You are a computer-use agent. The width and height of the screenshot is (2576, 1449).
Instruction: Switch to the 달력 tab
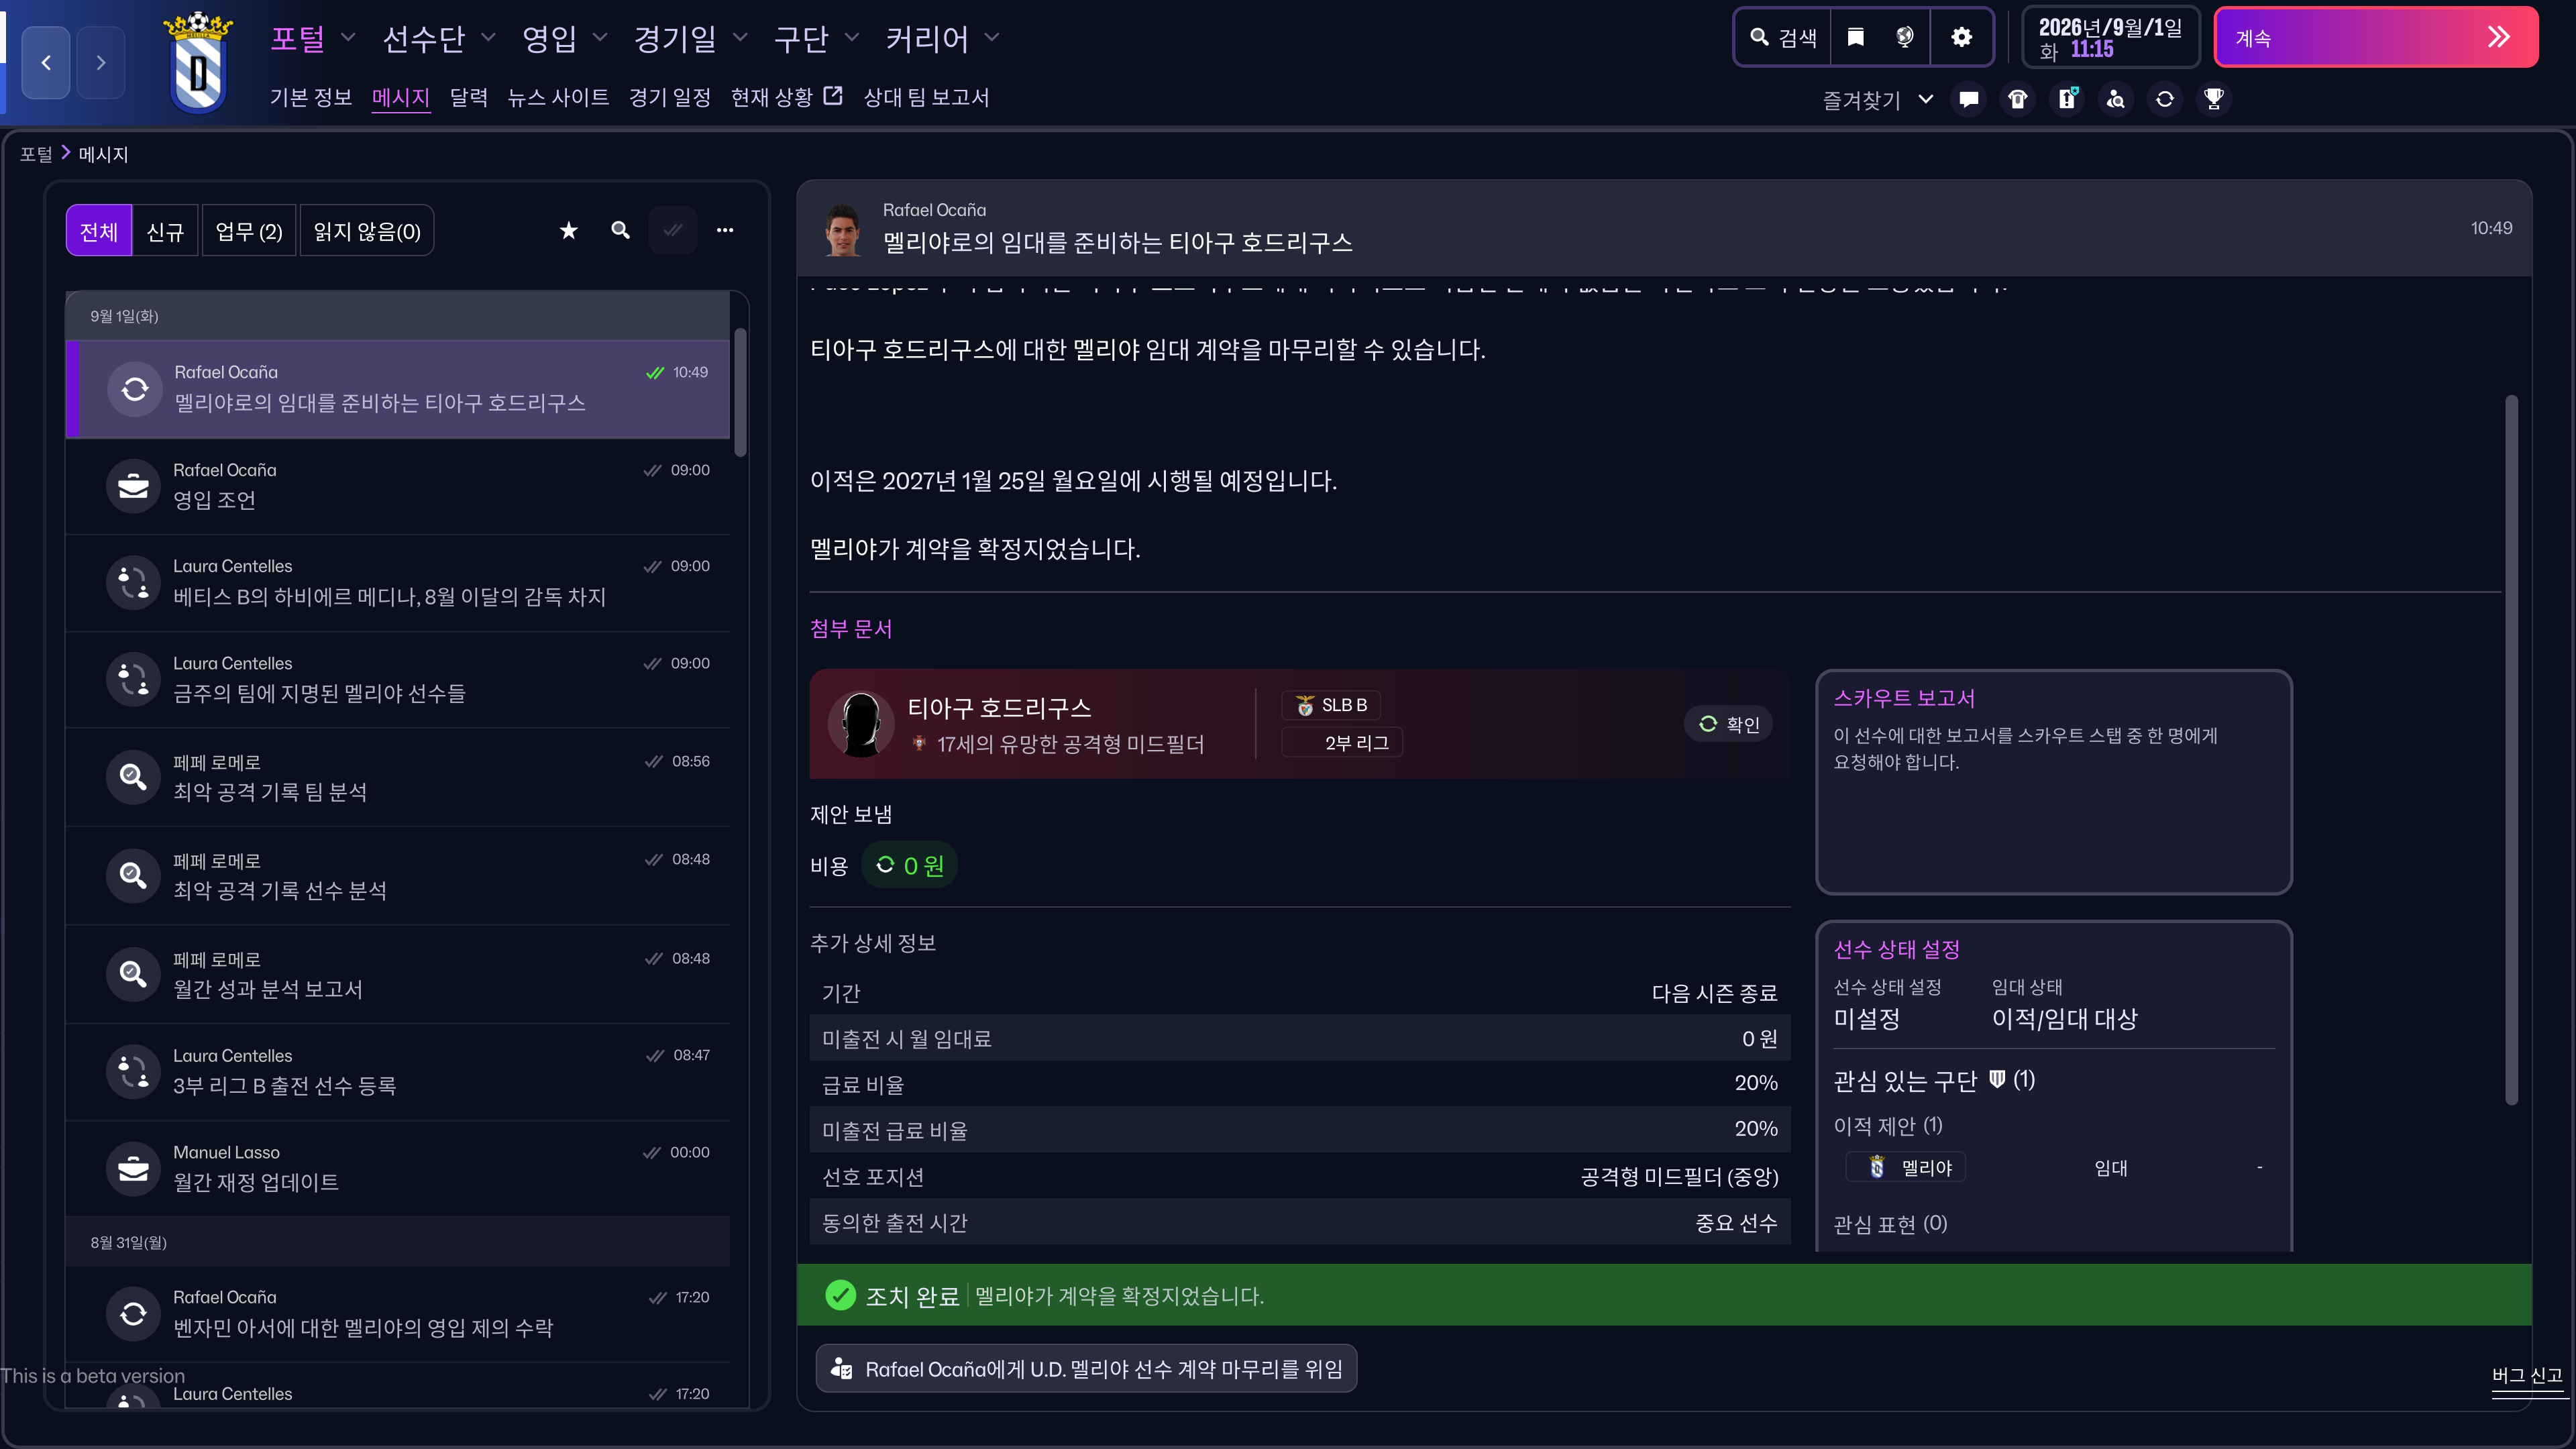[468, 98]
